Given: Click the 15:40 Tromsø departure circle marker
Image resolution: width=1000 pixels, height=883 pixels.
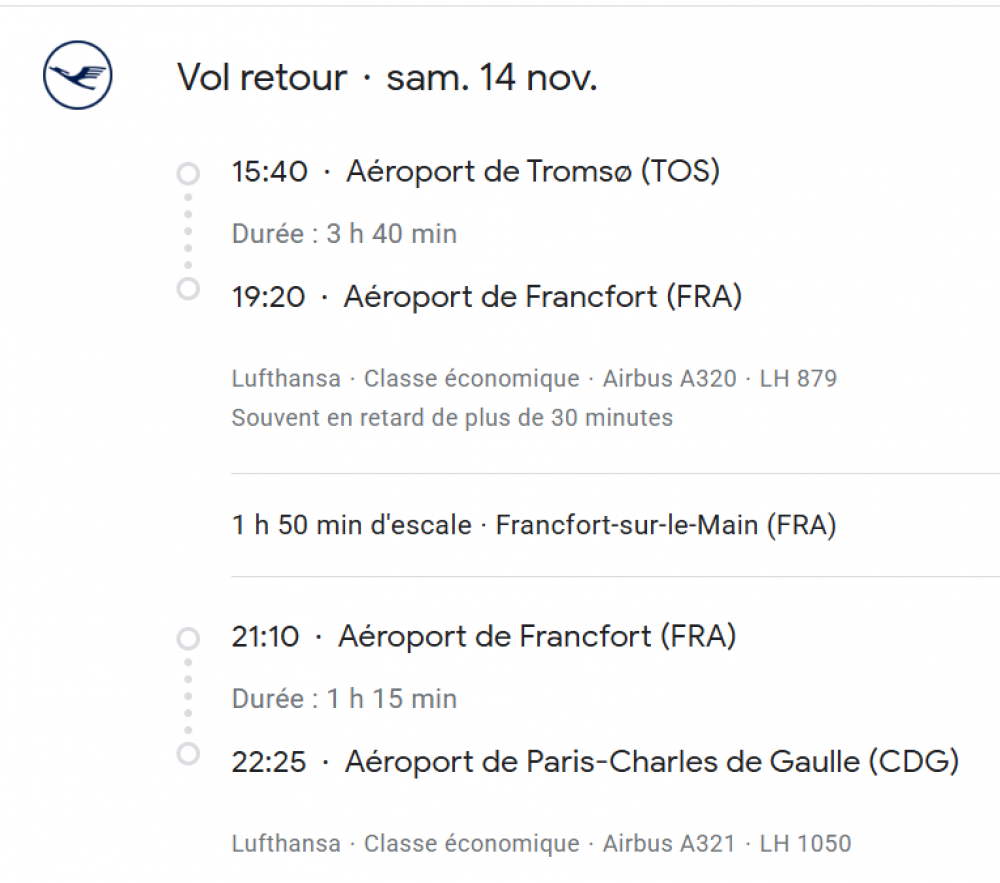Looking at the screenshot, I should (x=188, y=174).
